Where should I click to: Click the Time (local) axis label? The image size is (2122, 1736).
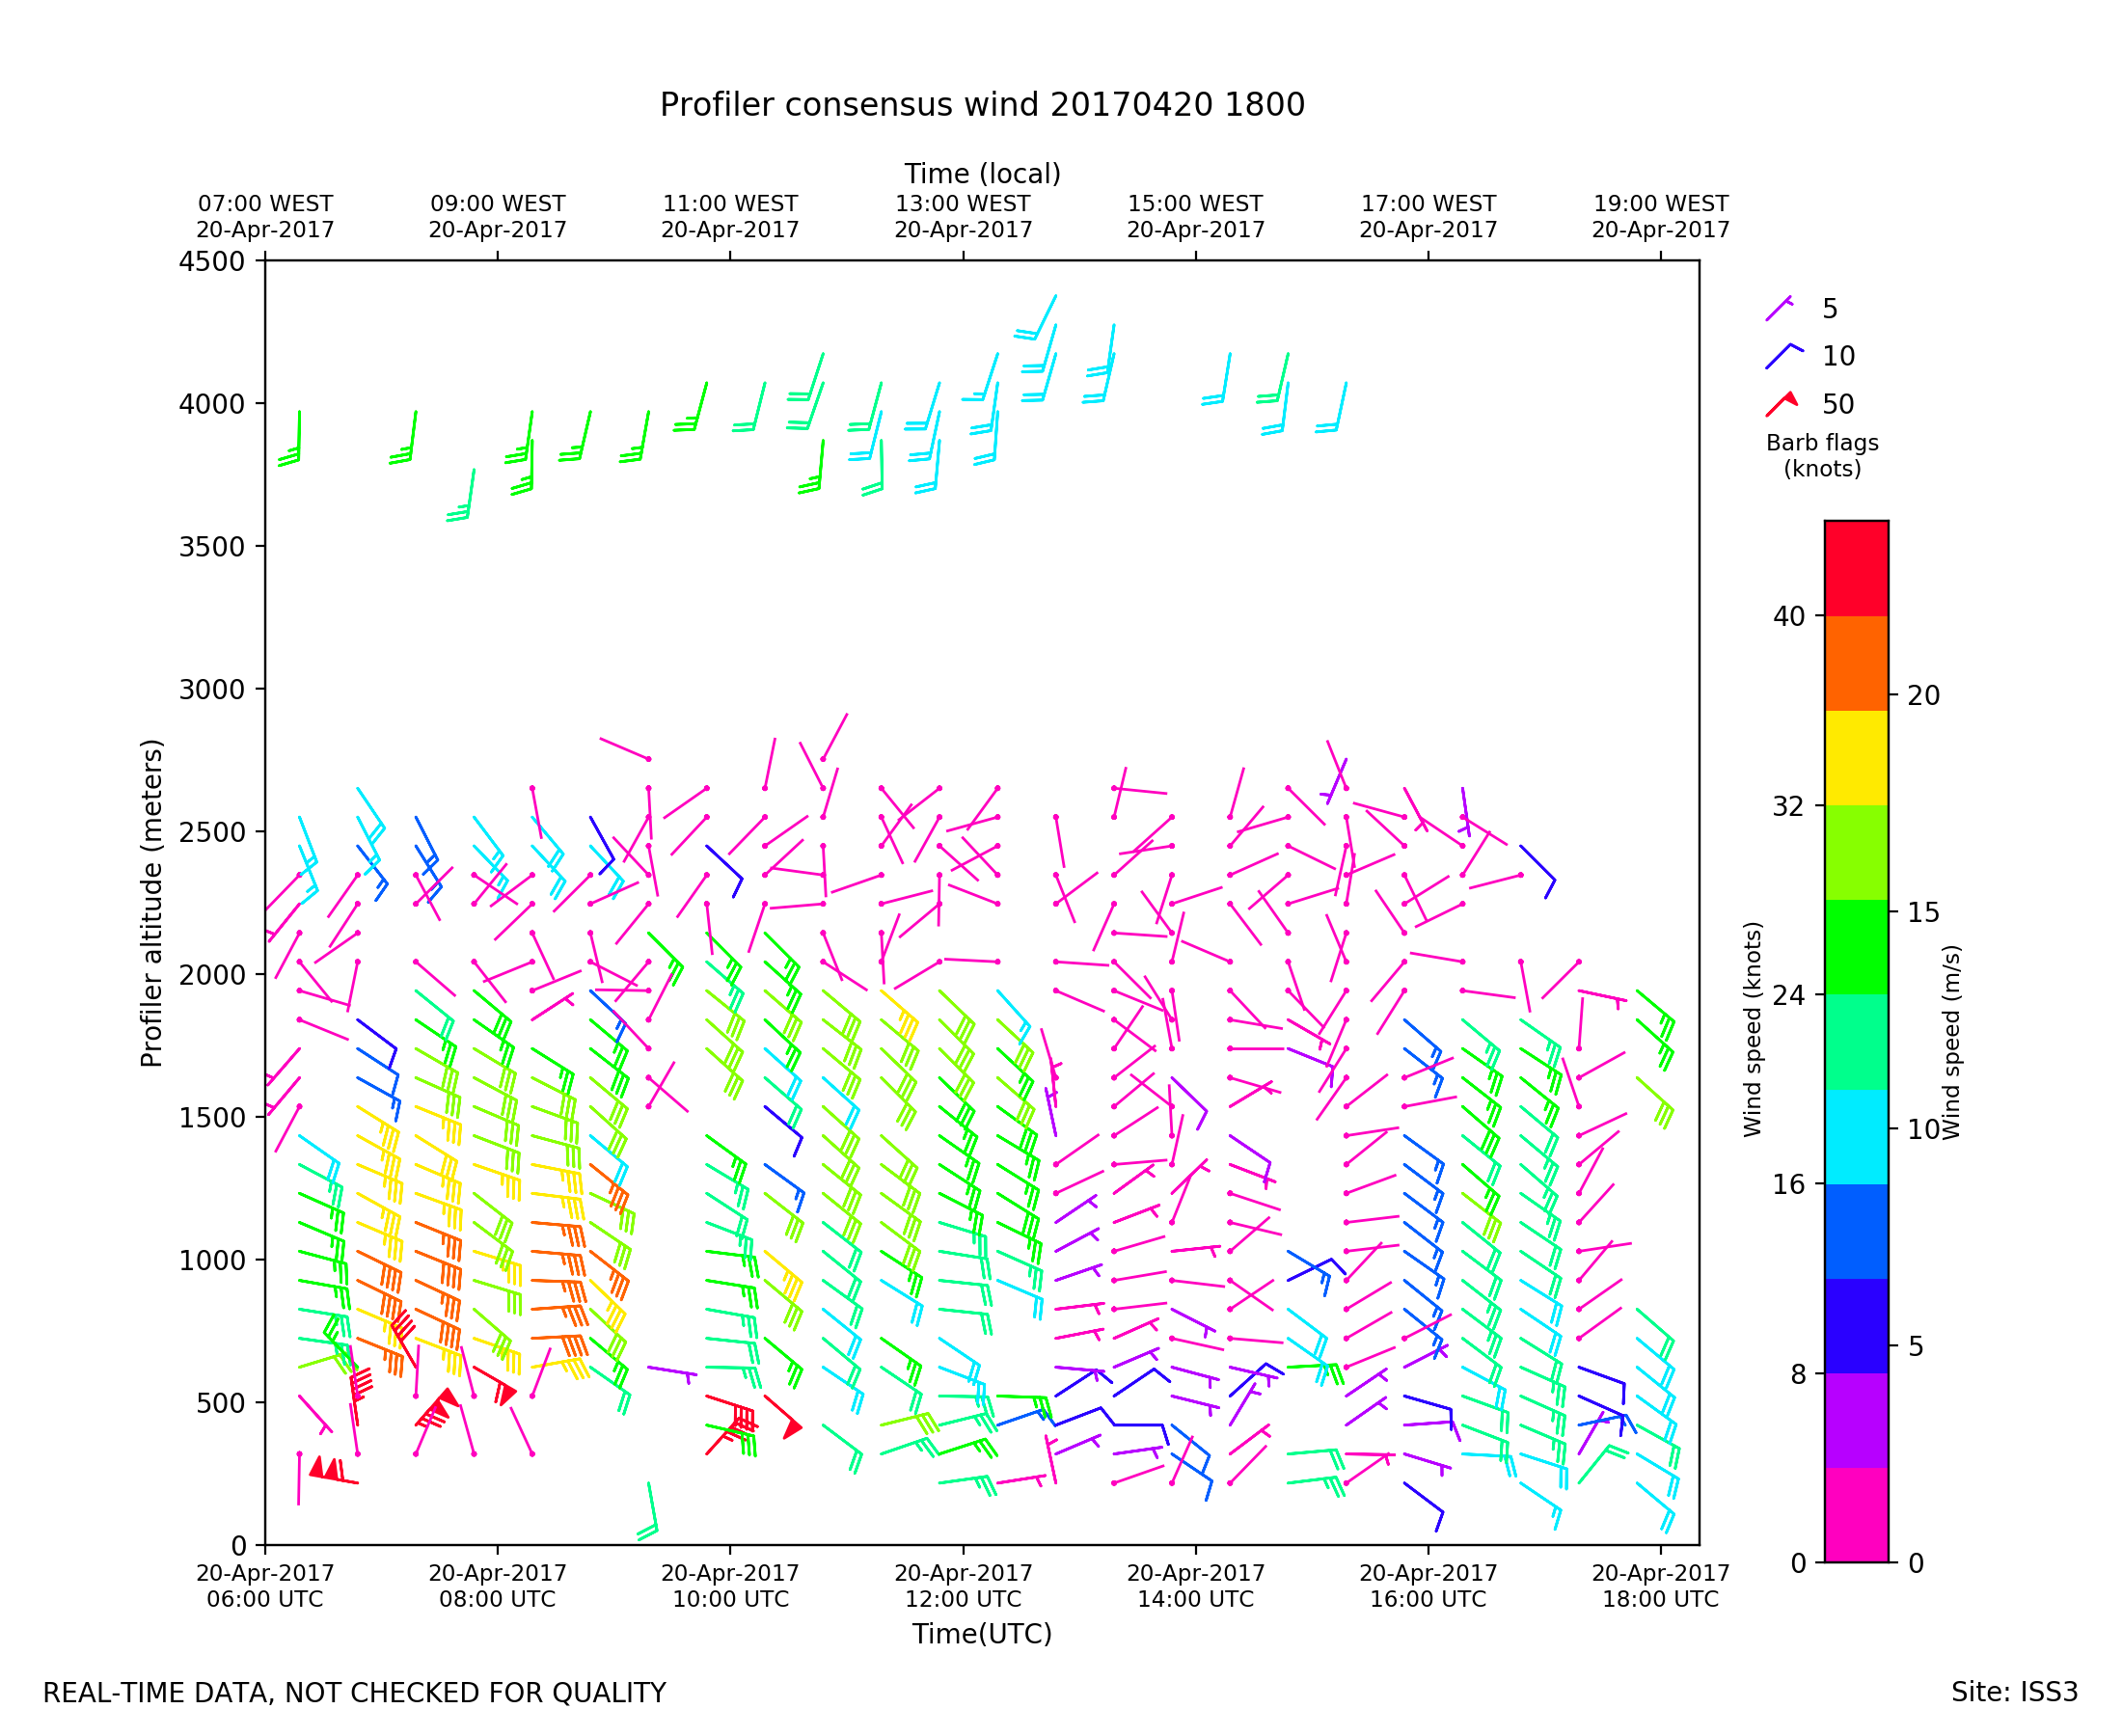point(982,174)
